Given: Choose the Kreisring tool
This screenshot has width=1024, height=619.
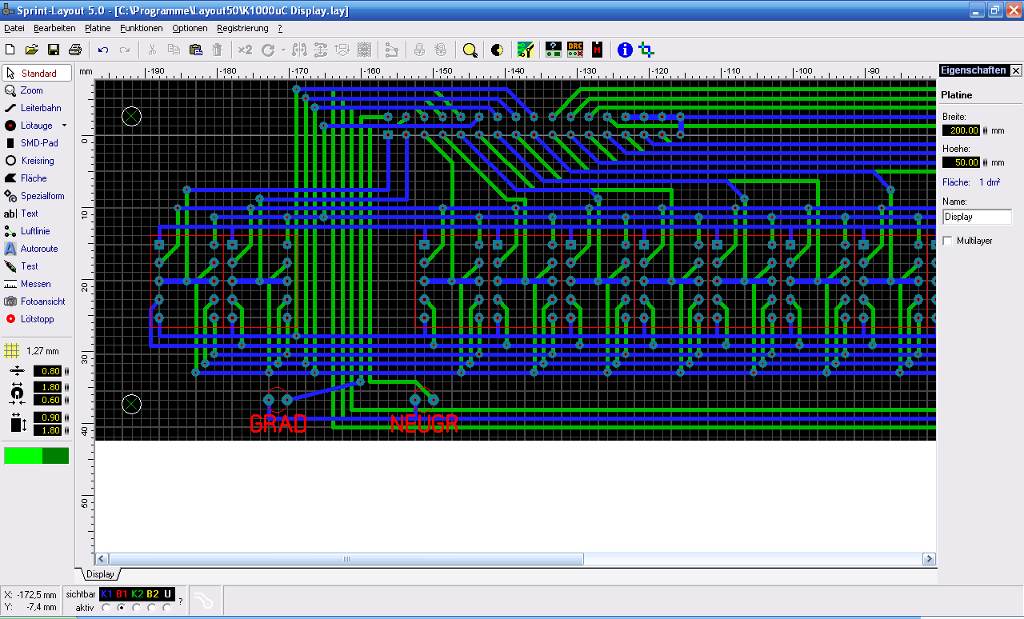Looking at the screenshot, I should point(36,161).
